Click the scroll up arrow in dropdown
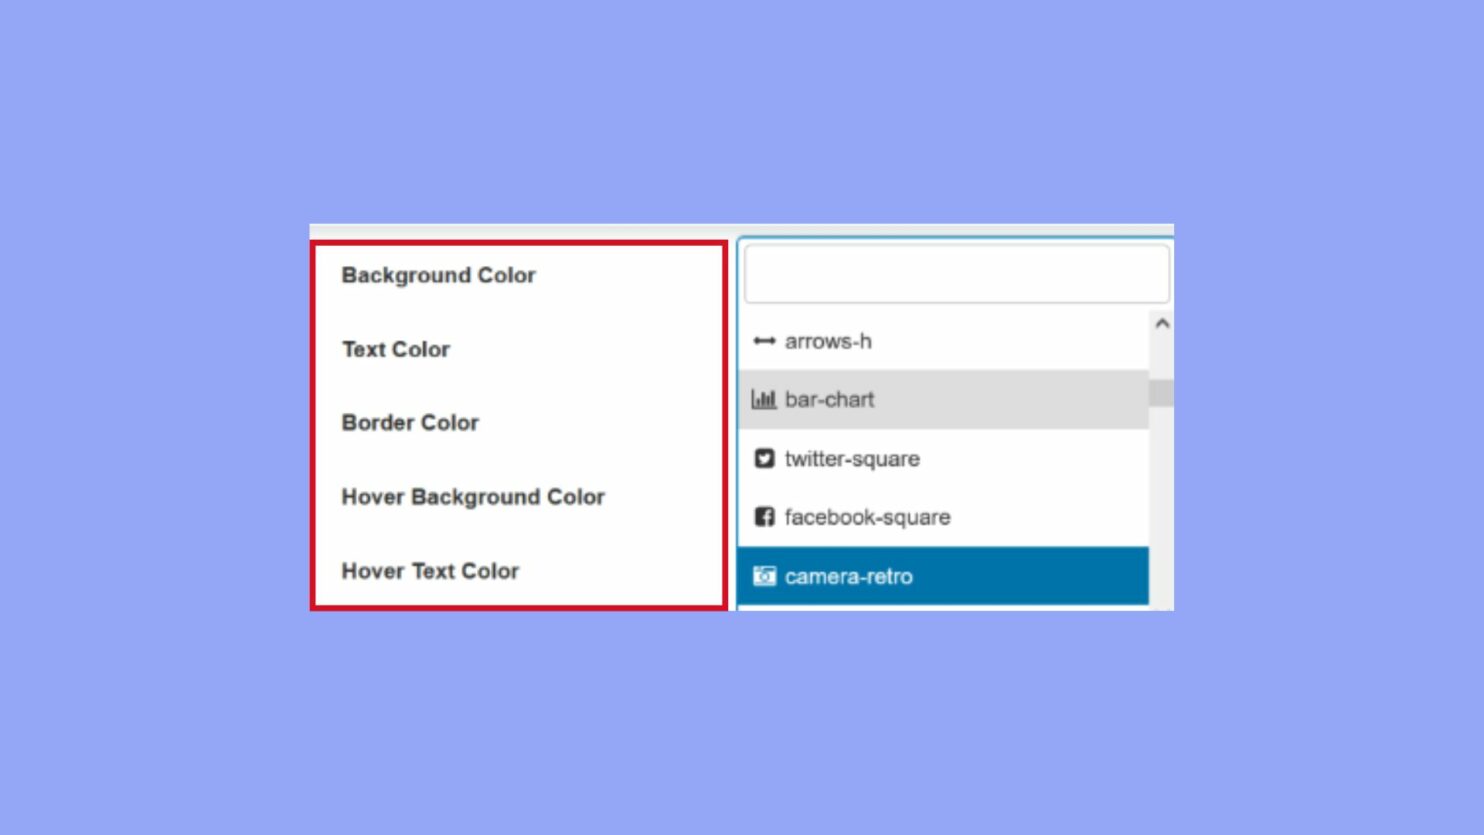This screenshot has width=1484, height=835. pos(1161,324)
